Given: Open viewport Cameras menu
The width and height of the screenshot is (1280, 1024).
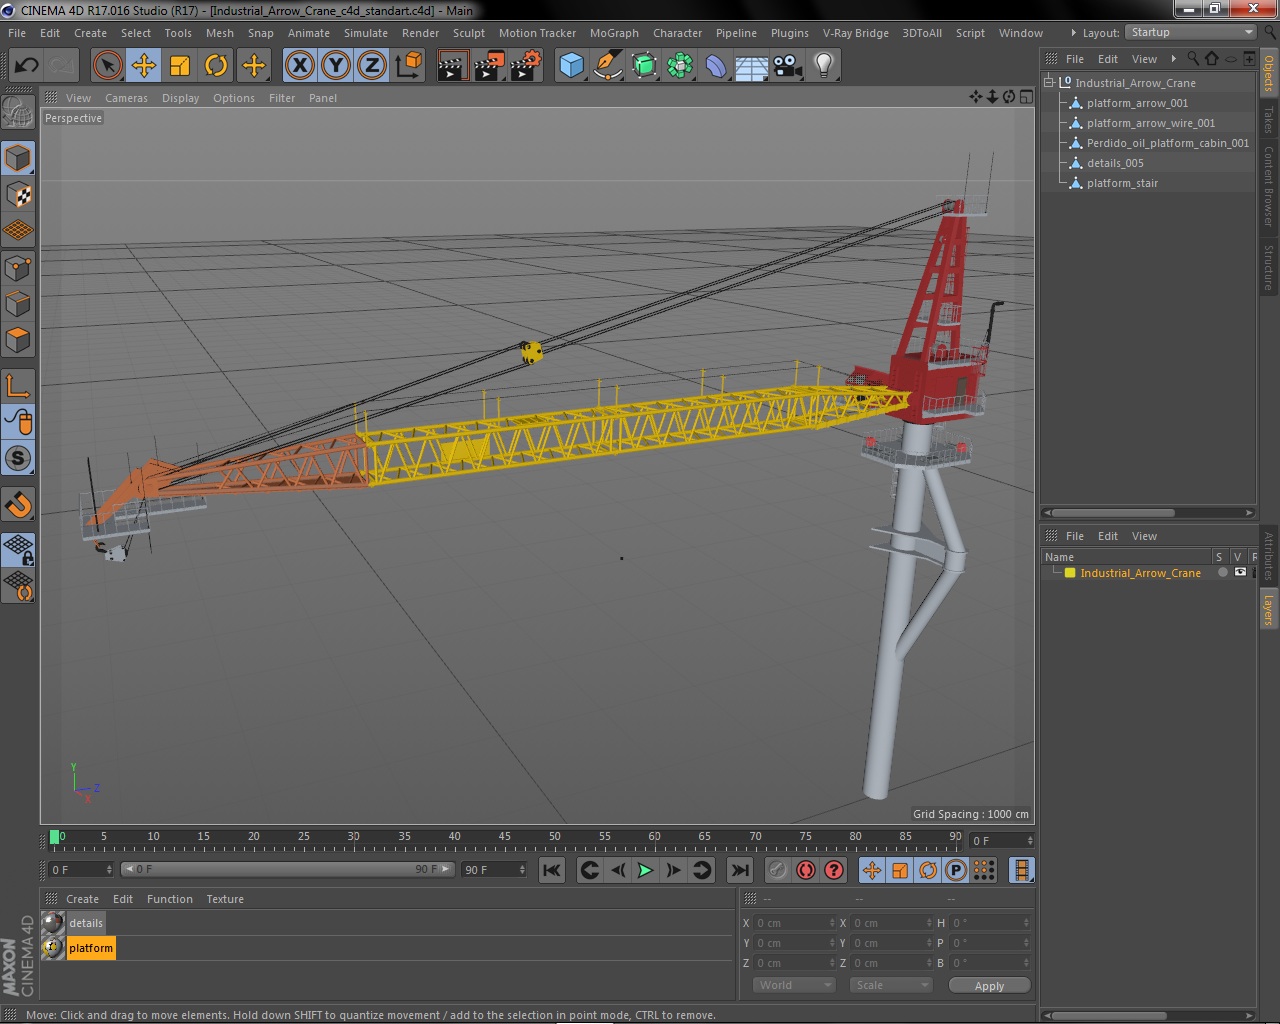Looking at the screenshot, I should 126,98.
